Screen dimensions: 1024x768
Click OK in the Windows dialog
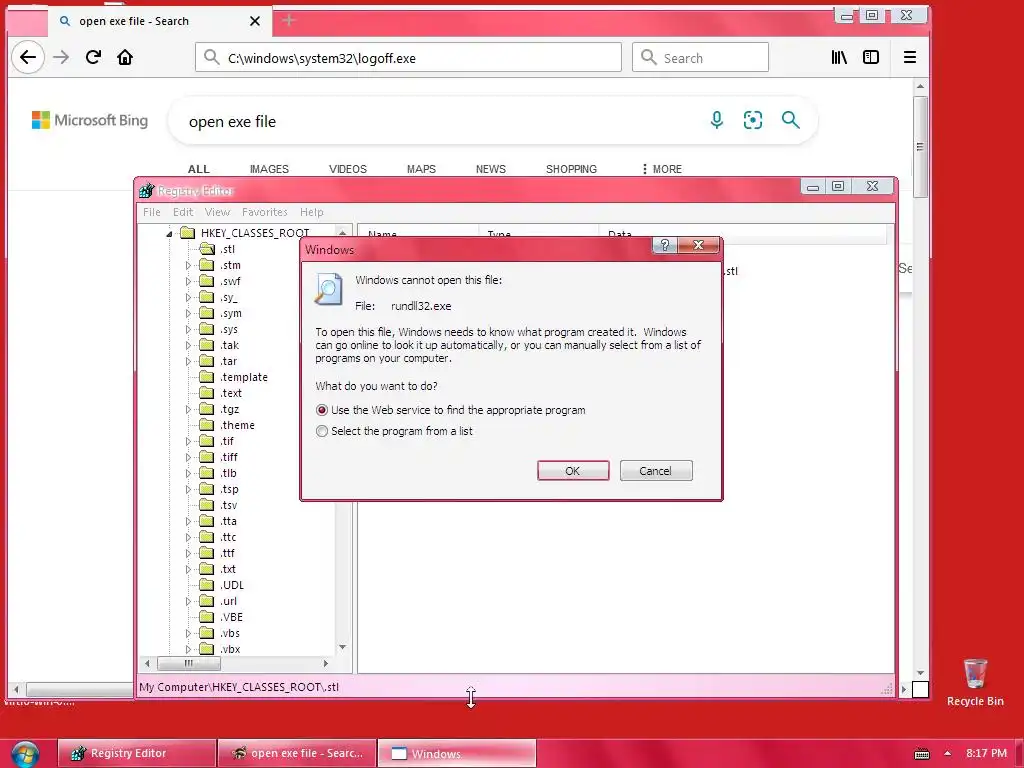click(573, 471)
